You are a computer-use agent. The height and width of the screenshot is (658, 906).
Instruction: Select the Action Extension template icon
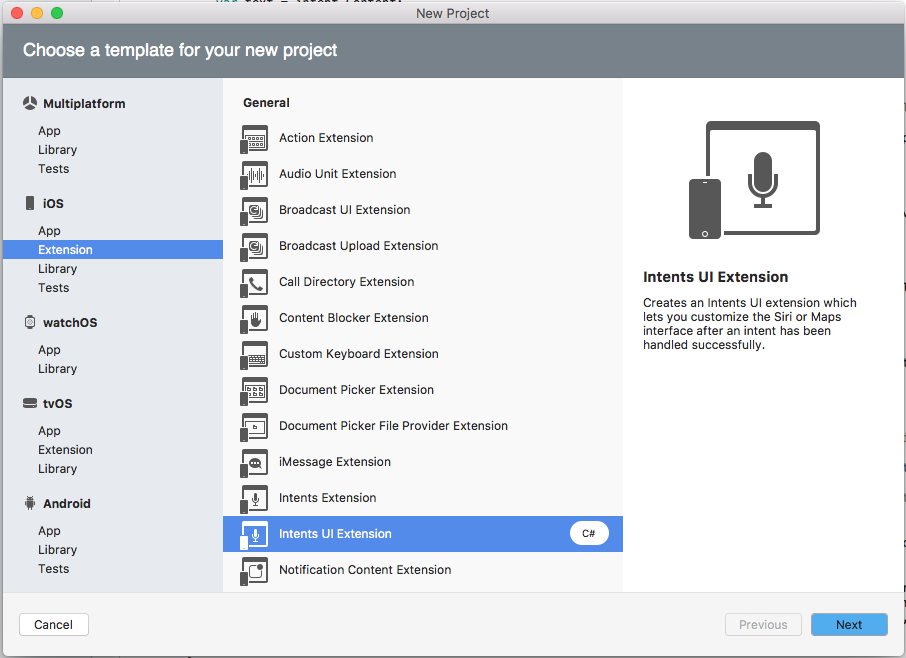click(x=255, y=138)
